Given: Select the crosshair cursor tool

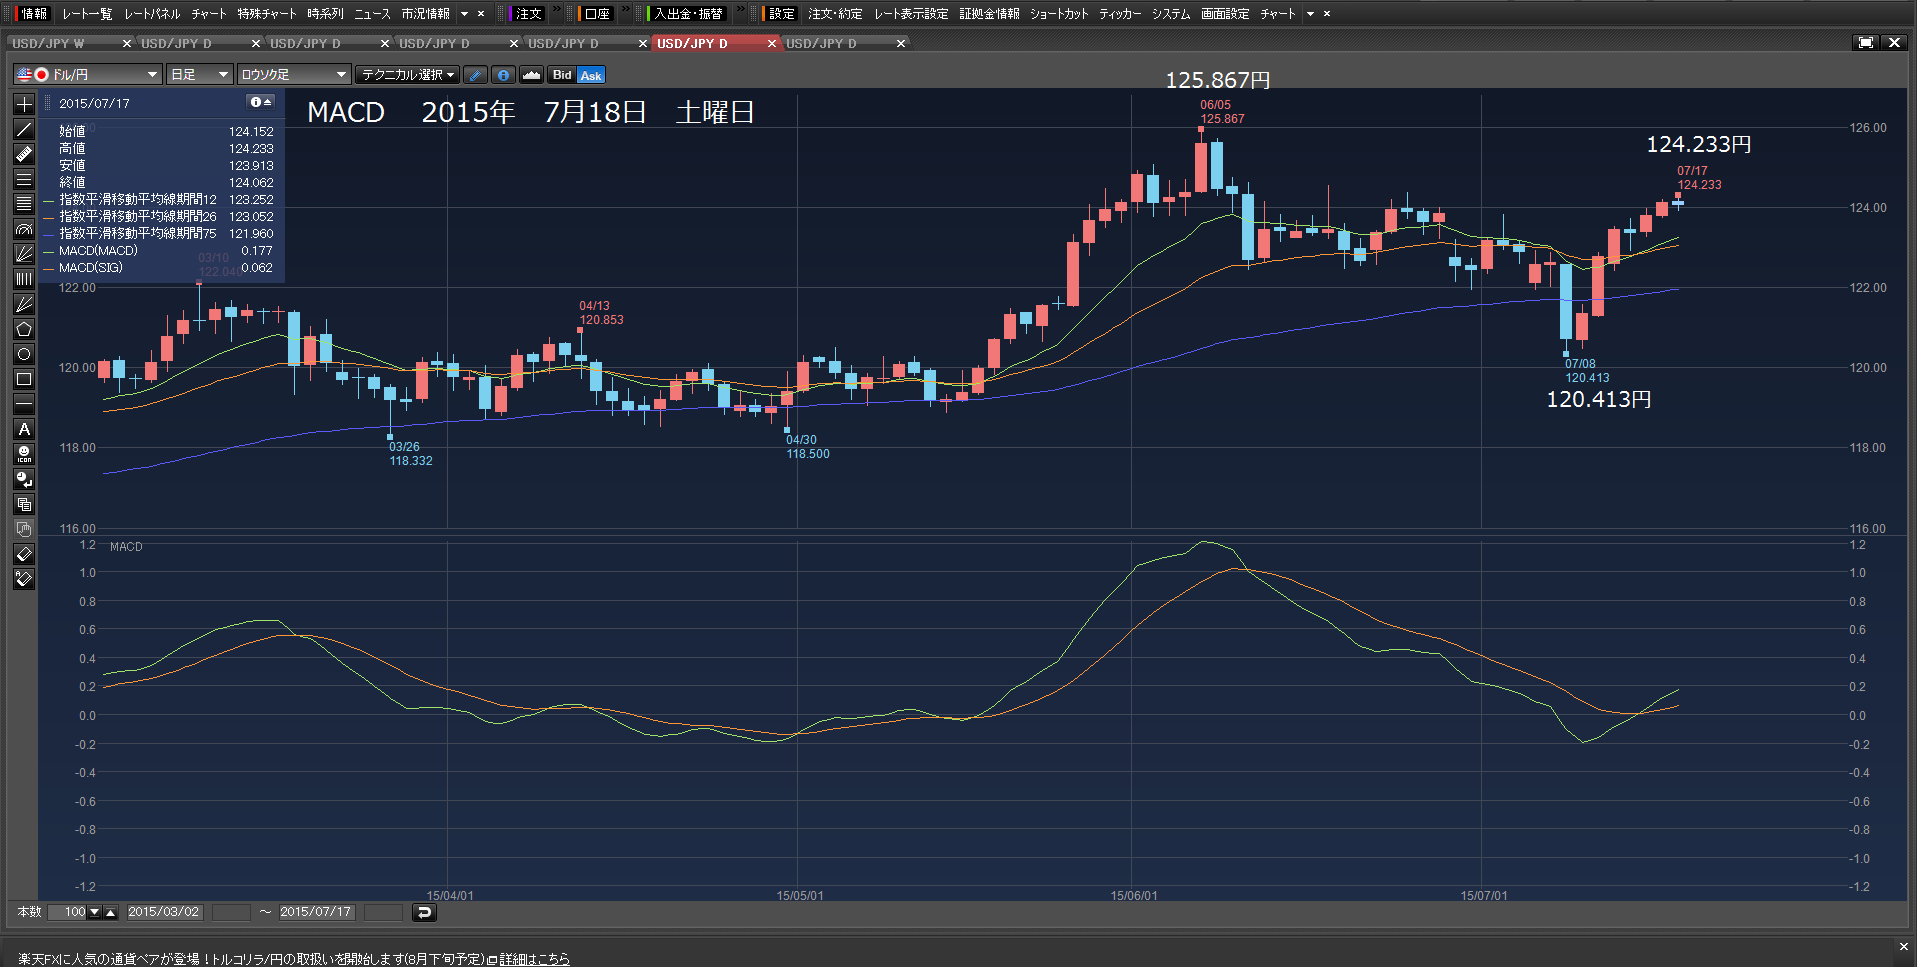Looking at the screenshot, I should 24,104.
